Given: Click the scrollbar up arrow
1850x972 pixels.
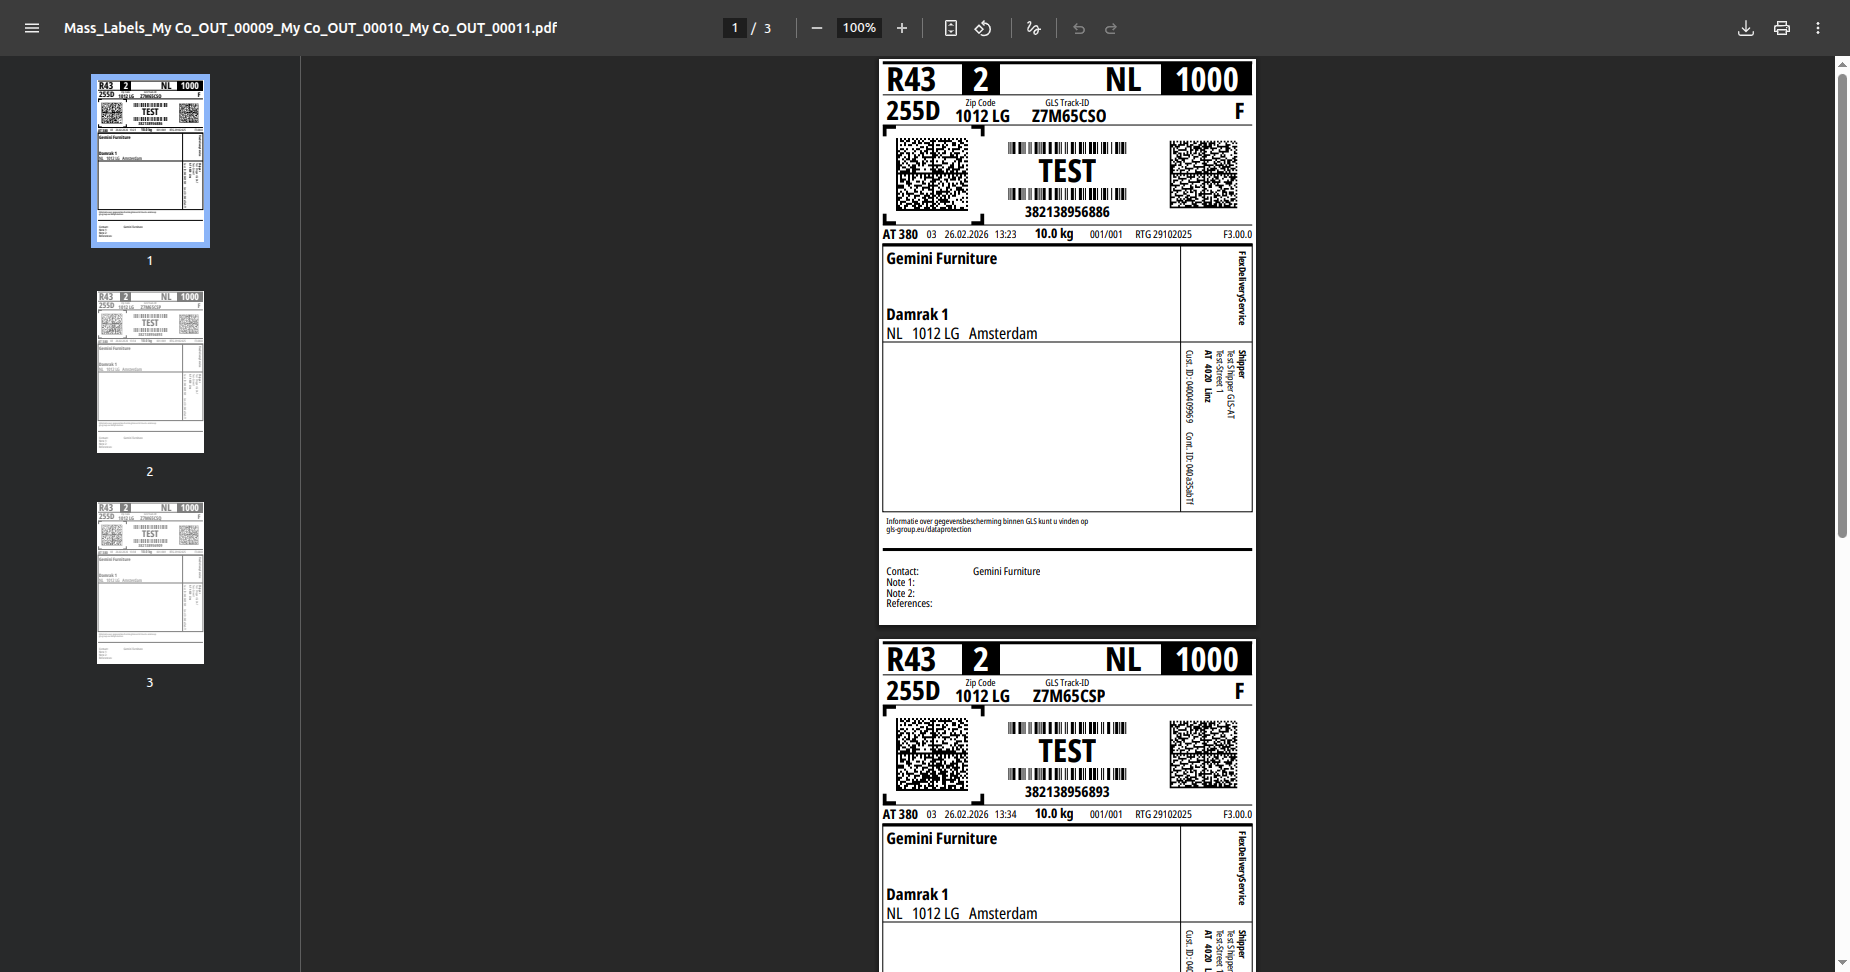Looking at the screenshot, I should 1842,64.
